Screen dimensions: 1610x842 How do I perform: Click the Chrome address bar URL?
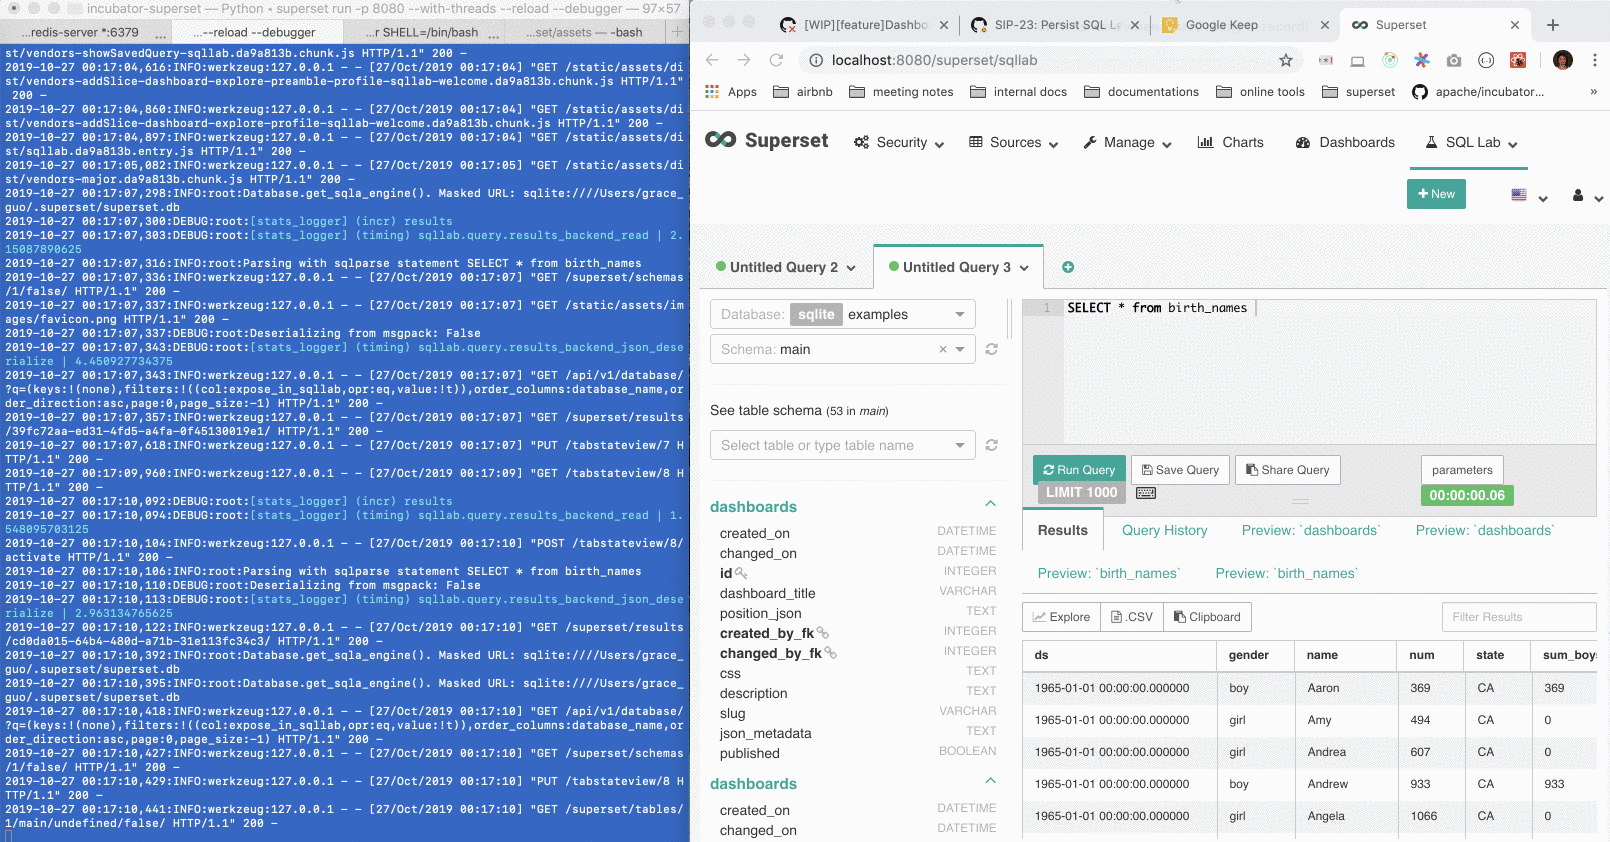pyautogui.click(x=934, y=60)
